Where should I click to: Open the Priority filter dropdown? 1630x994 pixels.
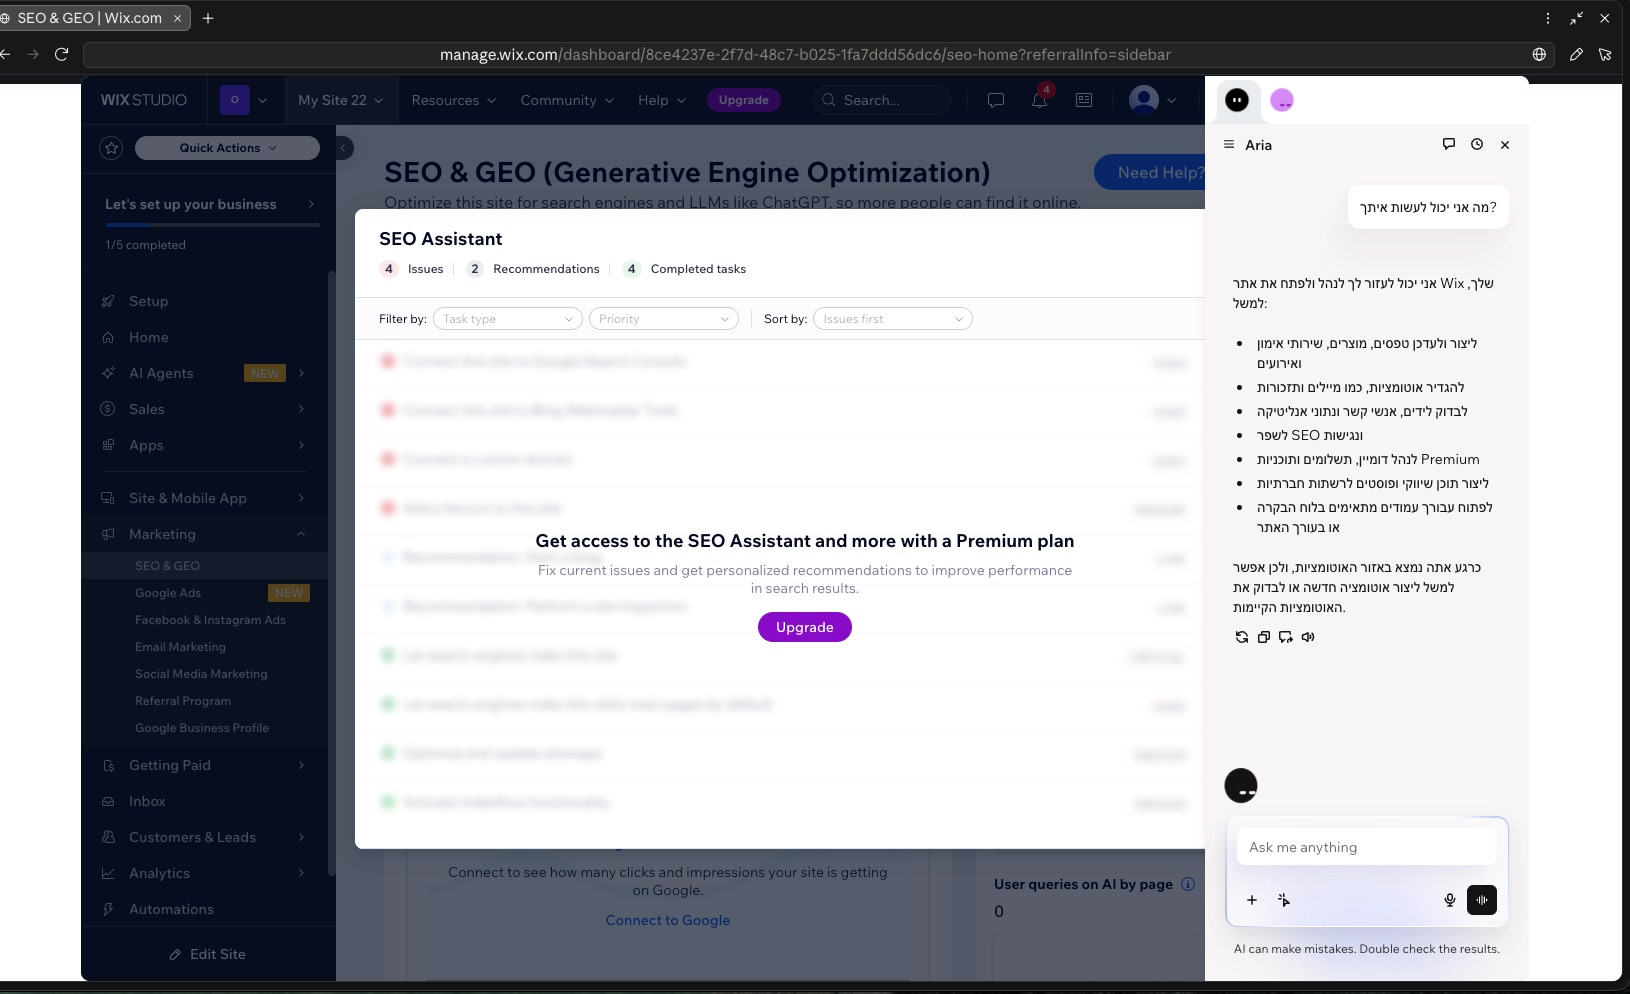click(x=664, y=319)
